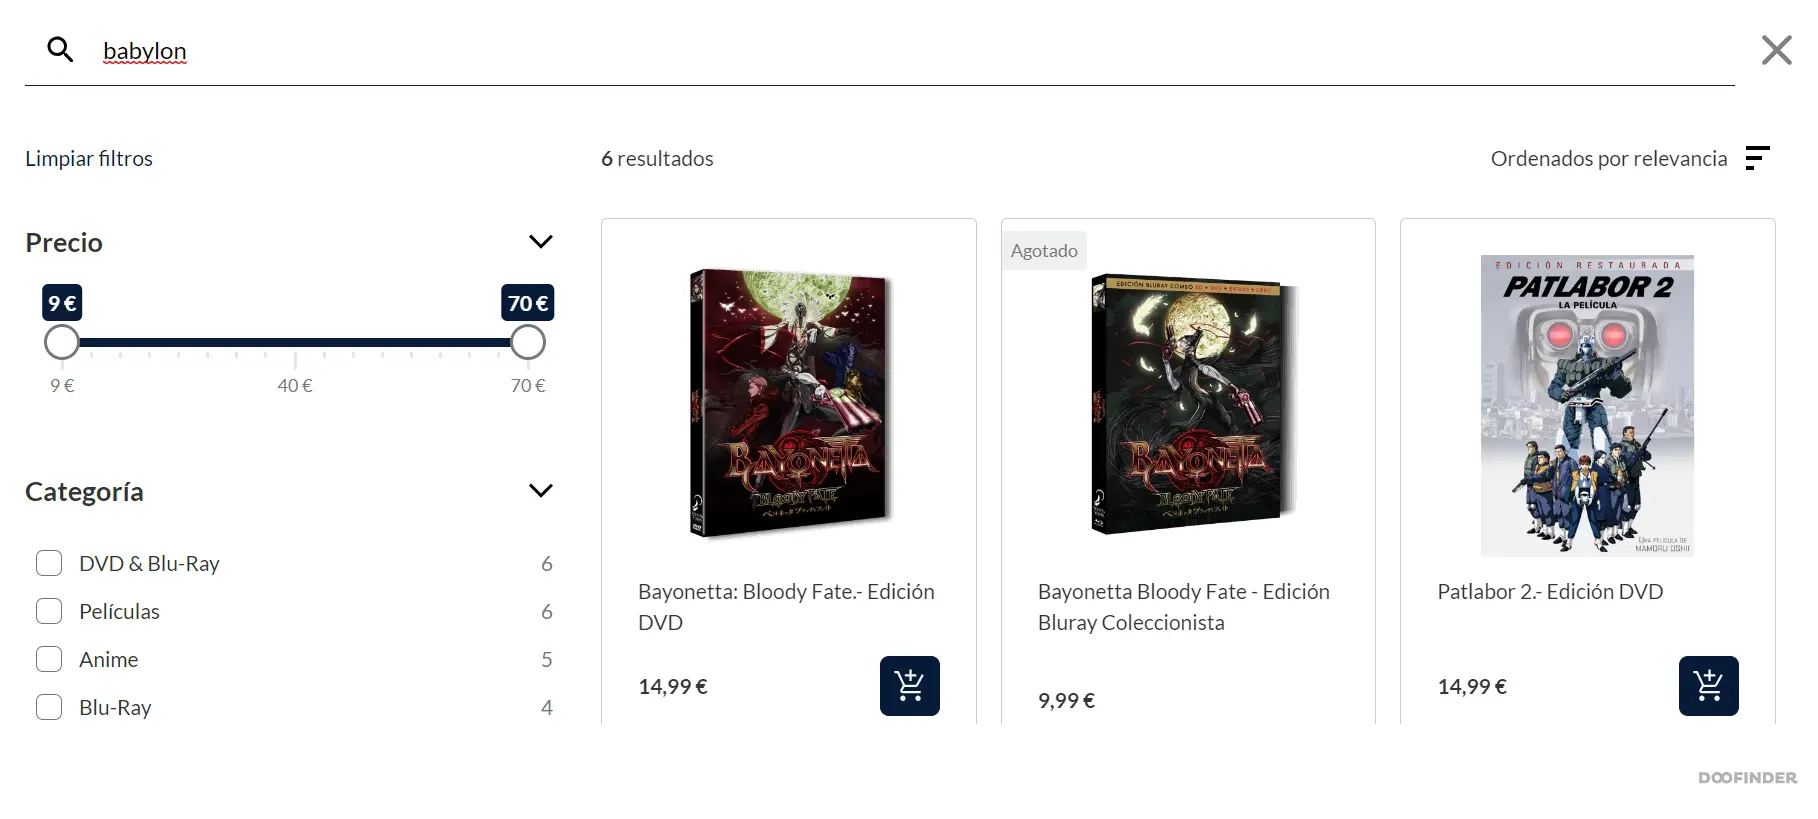Viewport: 1818px width, 819px height.
Task: Check the DVD & Blu-Ray category filter
Action: (x=49, y=563)
